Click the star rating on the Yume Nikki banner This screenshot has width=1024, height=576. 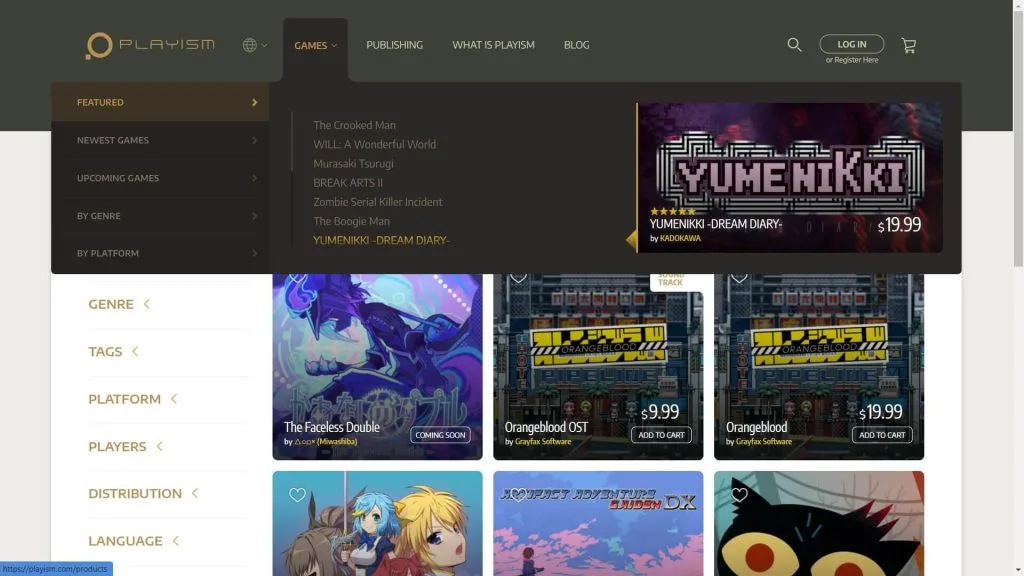[671, 212]
